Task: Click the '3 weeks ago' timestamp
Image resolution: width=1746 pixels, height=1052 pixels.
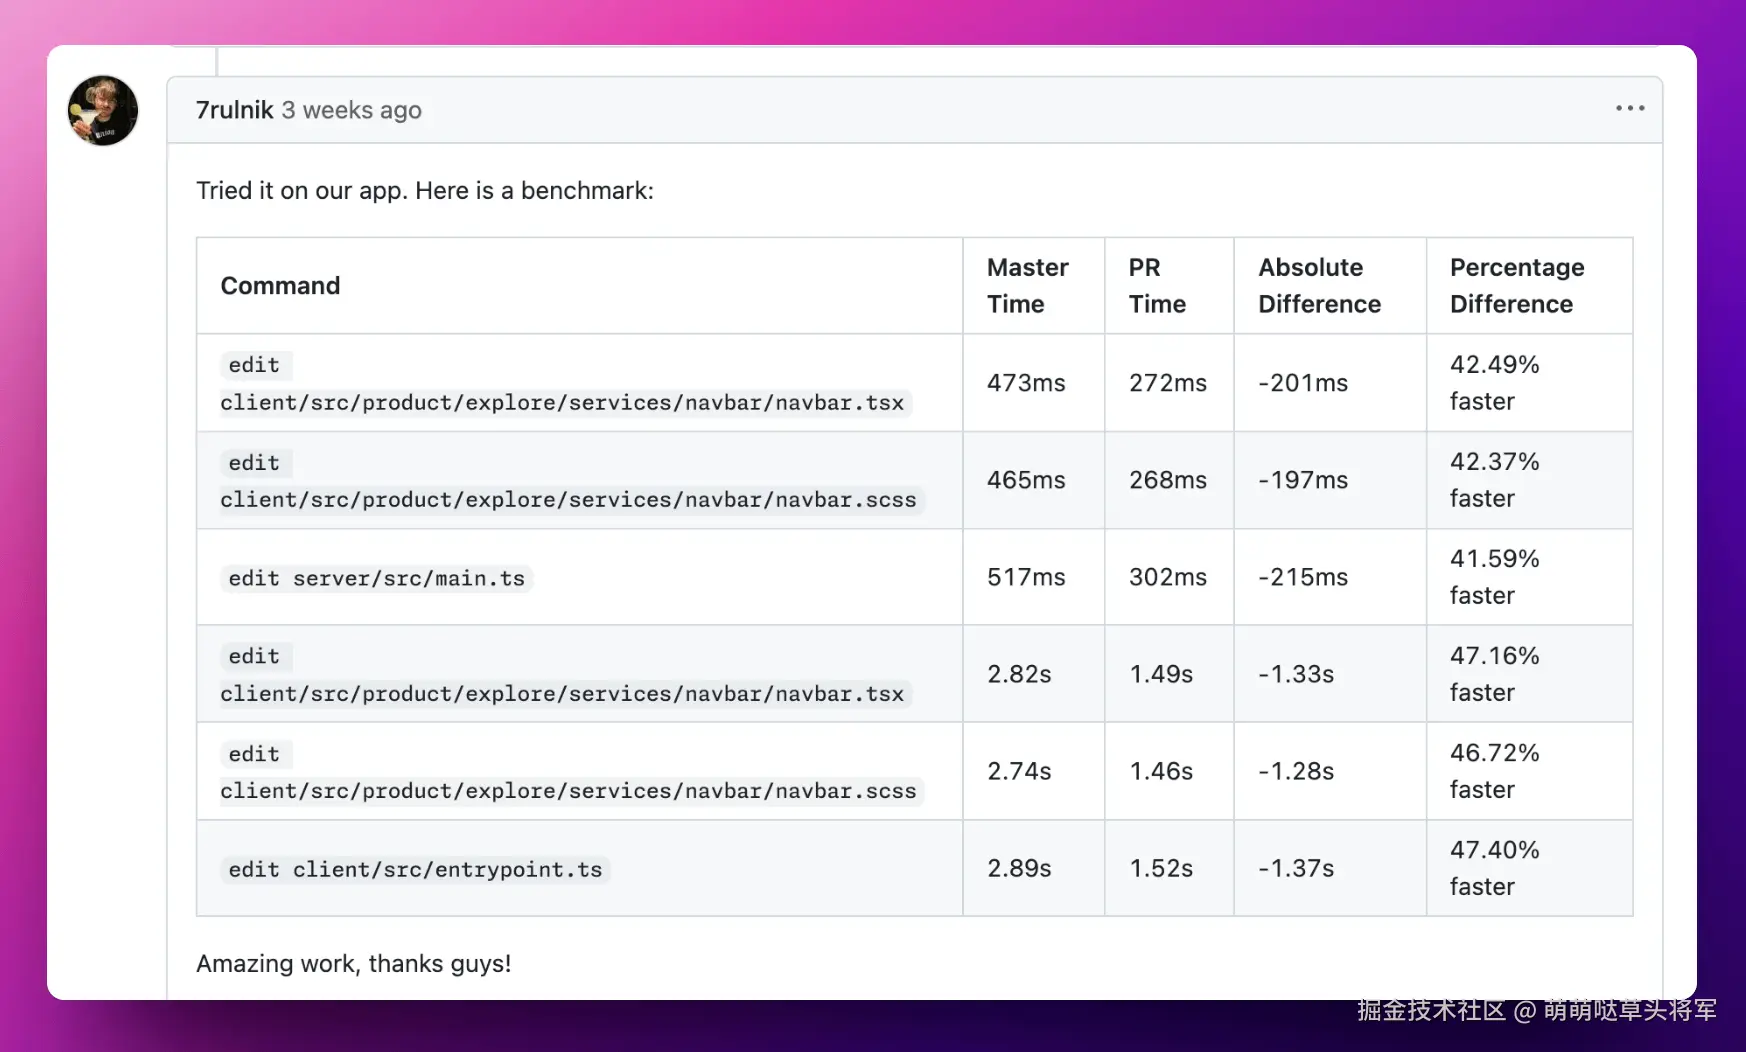Action: [351, 110]
